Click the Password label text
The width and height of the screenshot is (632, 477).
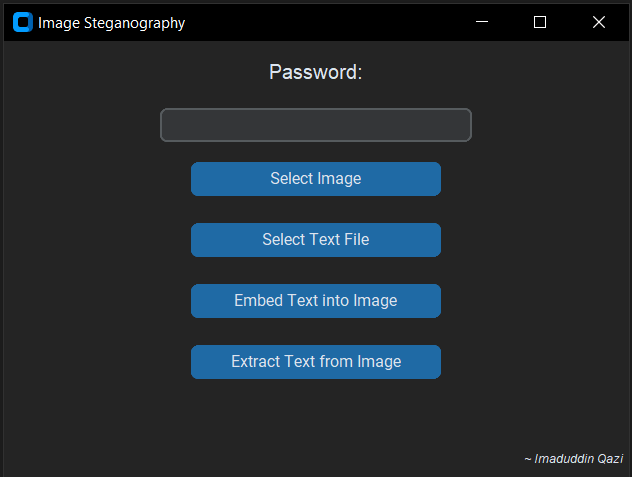315,72
